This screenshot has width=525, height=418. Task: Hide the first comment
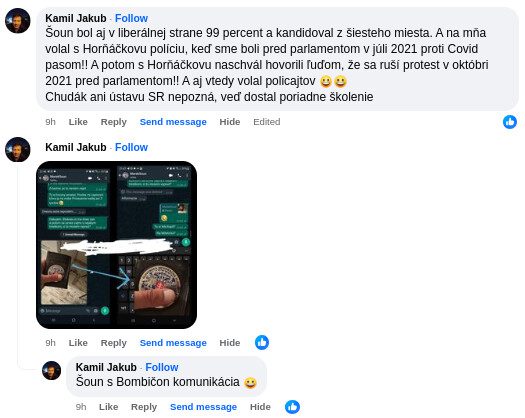[x=230, y=122]
